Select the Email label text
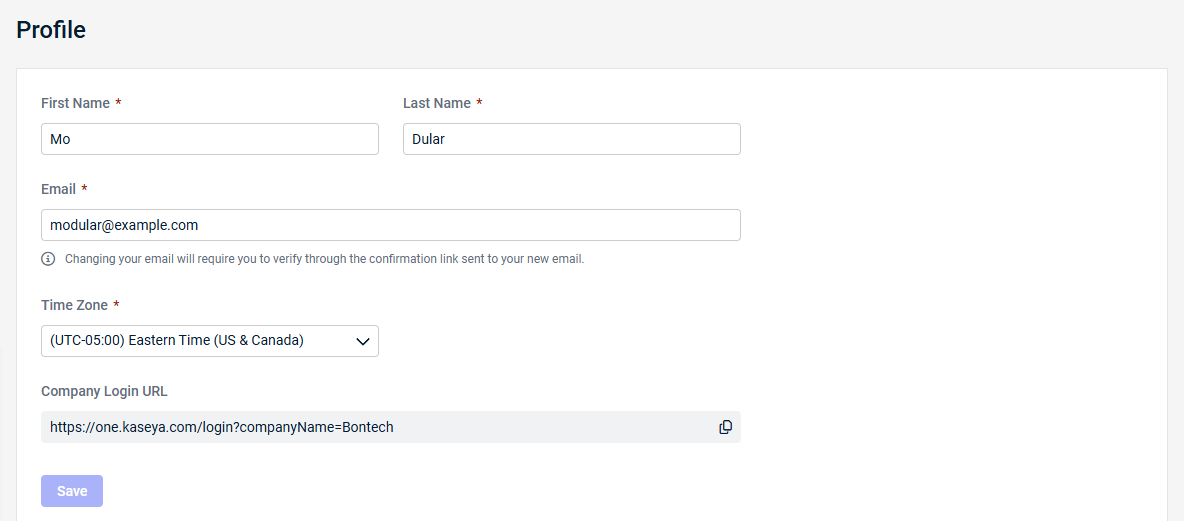The height and width of the screenshot is (521, 1184). (58, 189)
